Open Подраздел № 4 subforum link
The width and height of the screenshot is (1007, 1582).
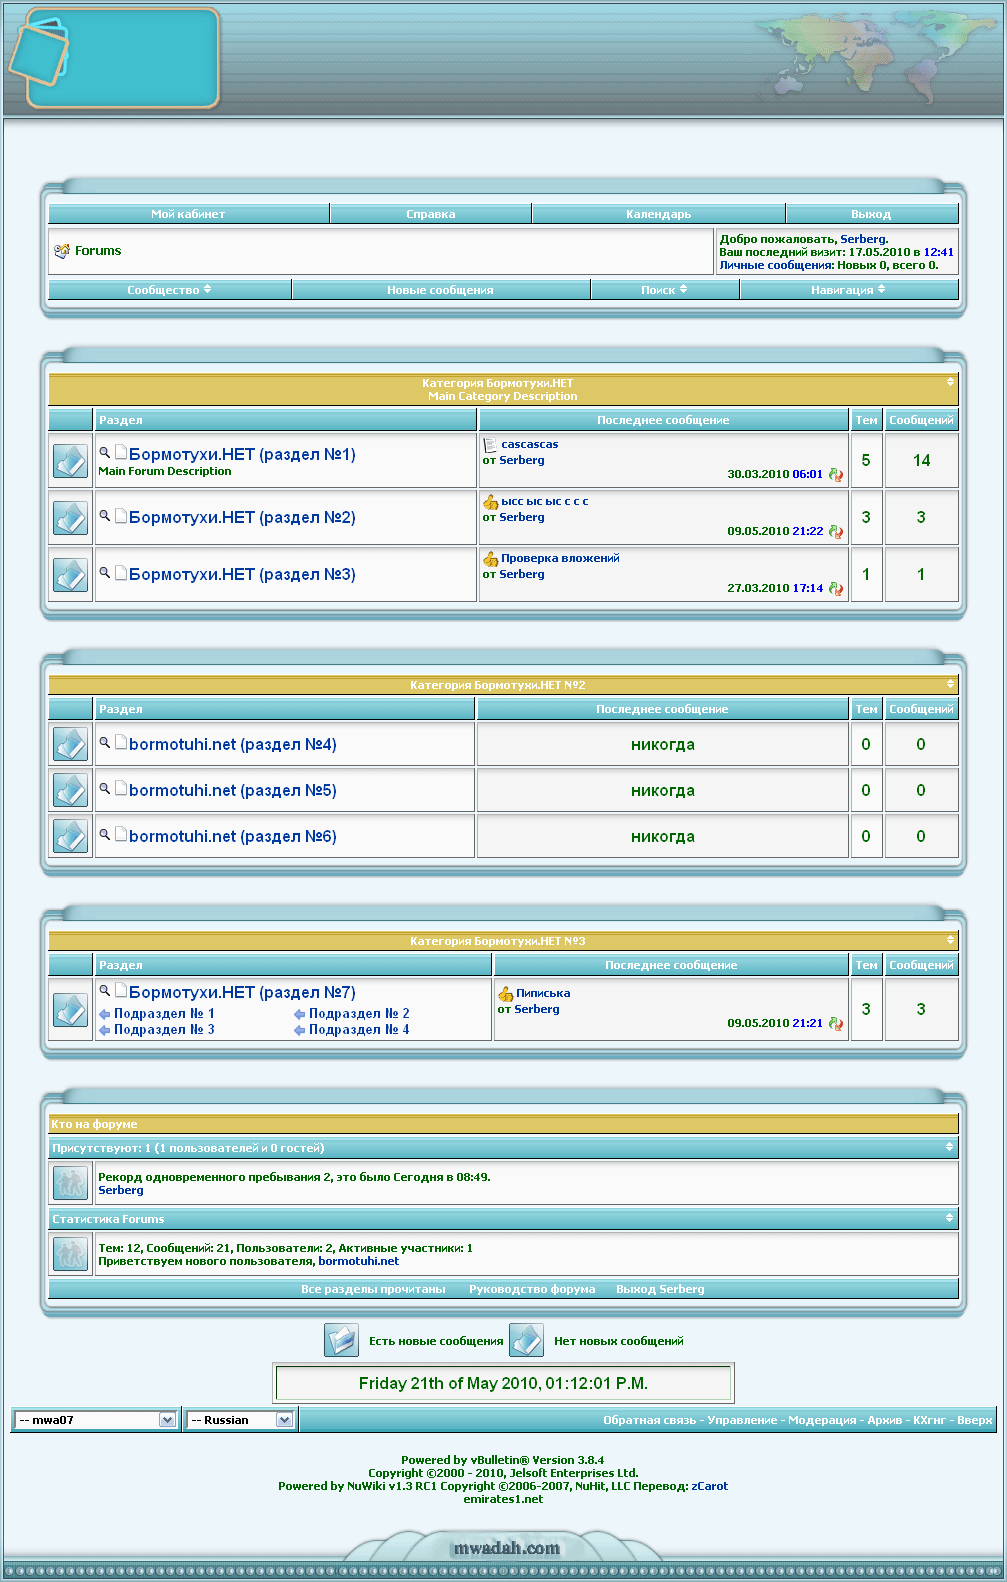pos(359,1030)
